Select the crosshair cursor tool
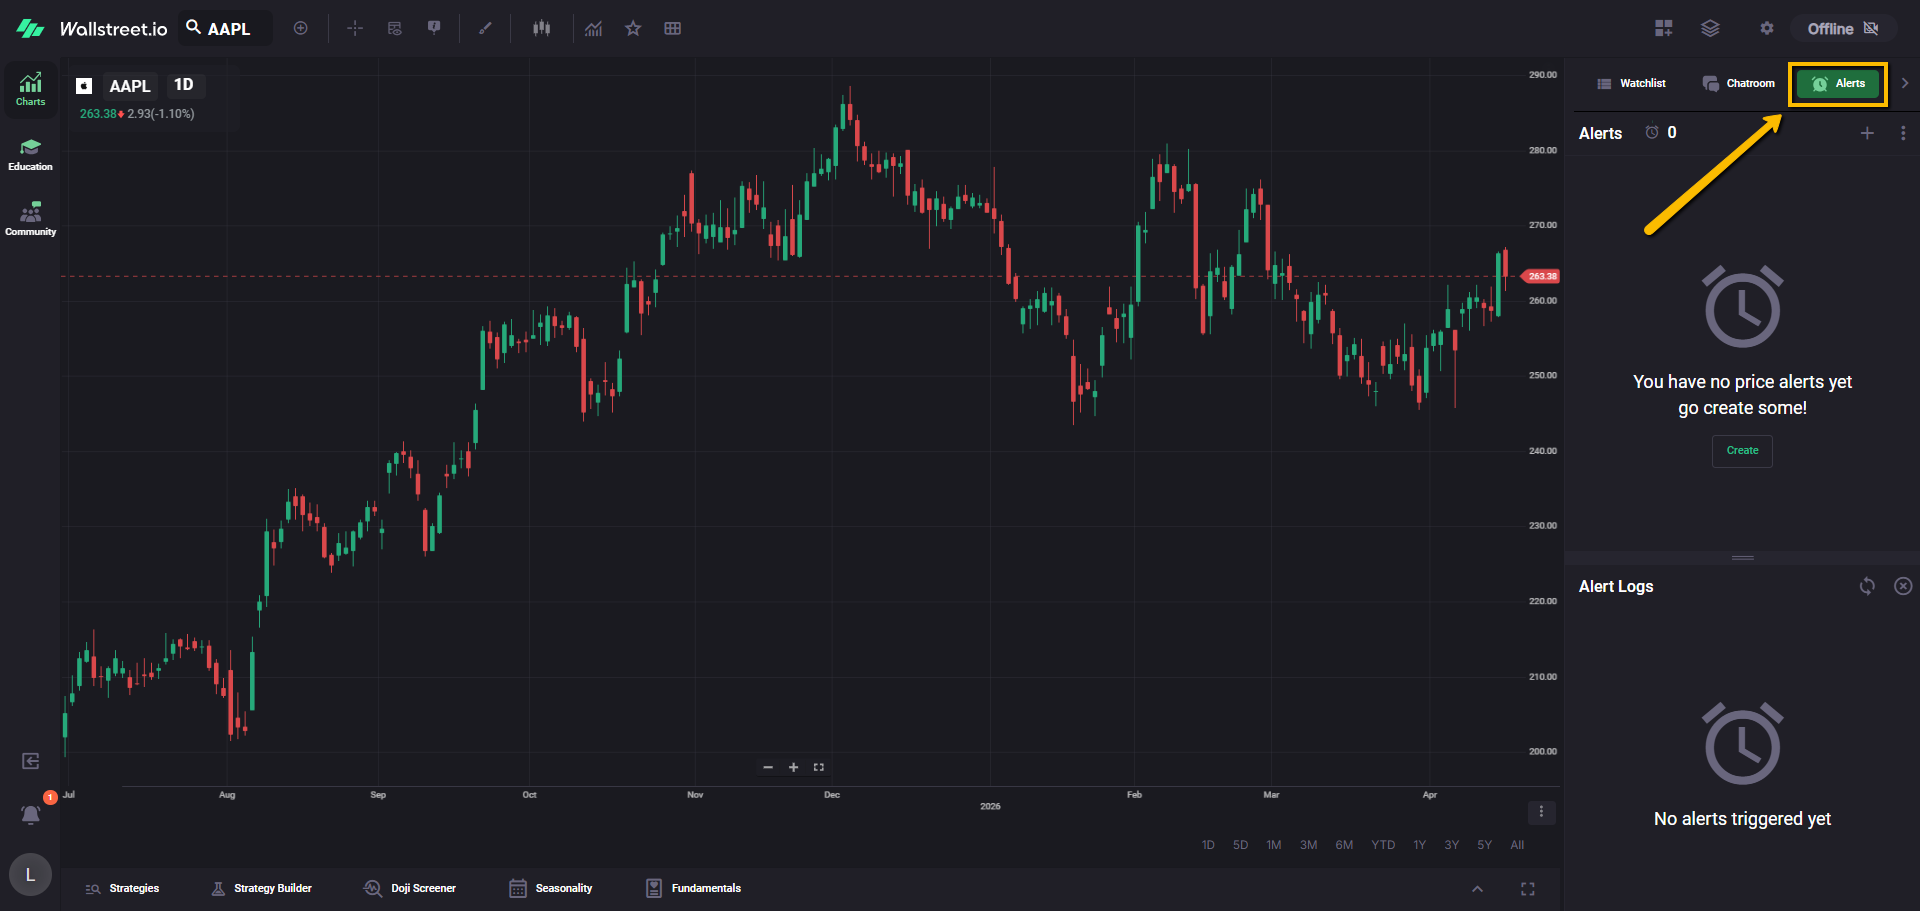 pyautogui.click(x=355, y=29)
